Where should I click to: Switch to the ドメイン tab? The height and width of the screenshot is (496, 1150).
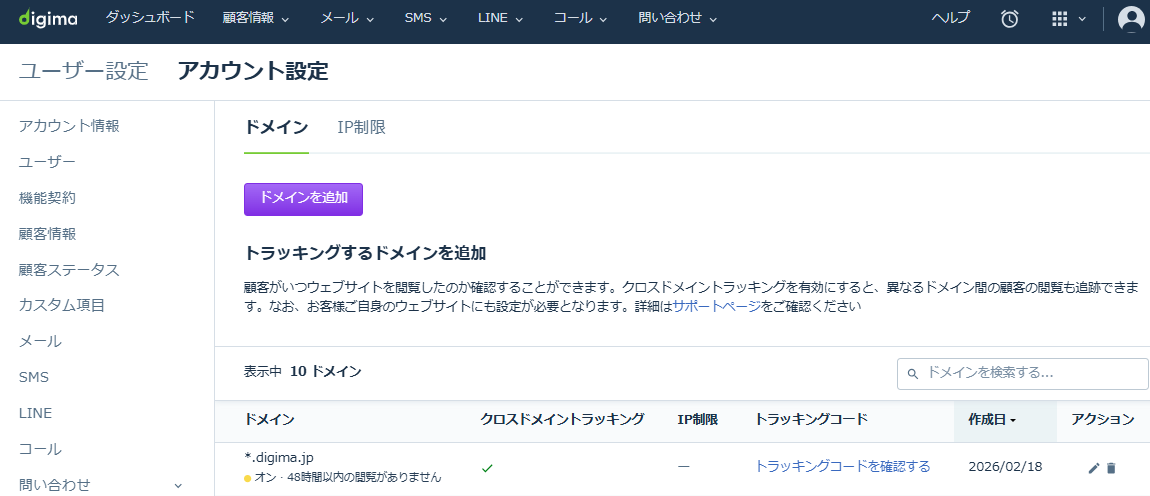(276, 128)
